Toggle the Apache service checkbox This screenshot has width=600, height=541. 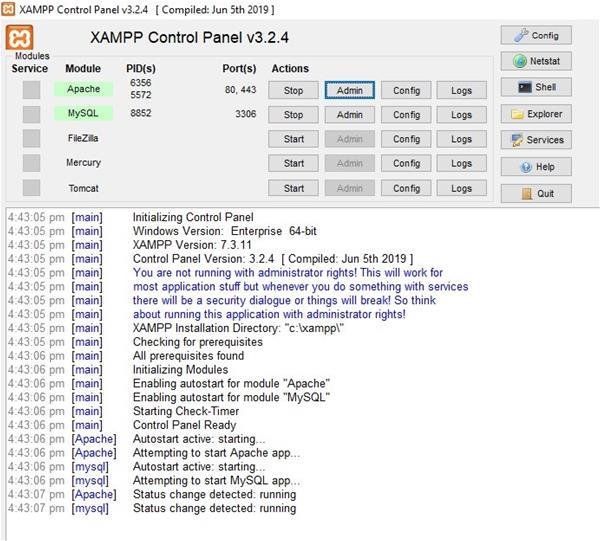tap(31, 90)
